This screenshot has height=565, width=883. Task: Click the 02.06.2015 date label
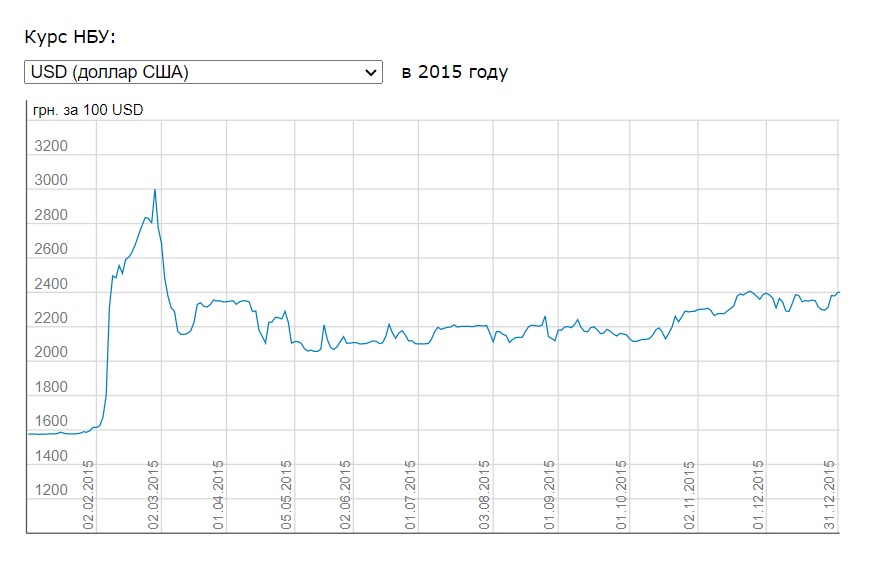(x=346, y=494)
